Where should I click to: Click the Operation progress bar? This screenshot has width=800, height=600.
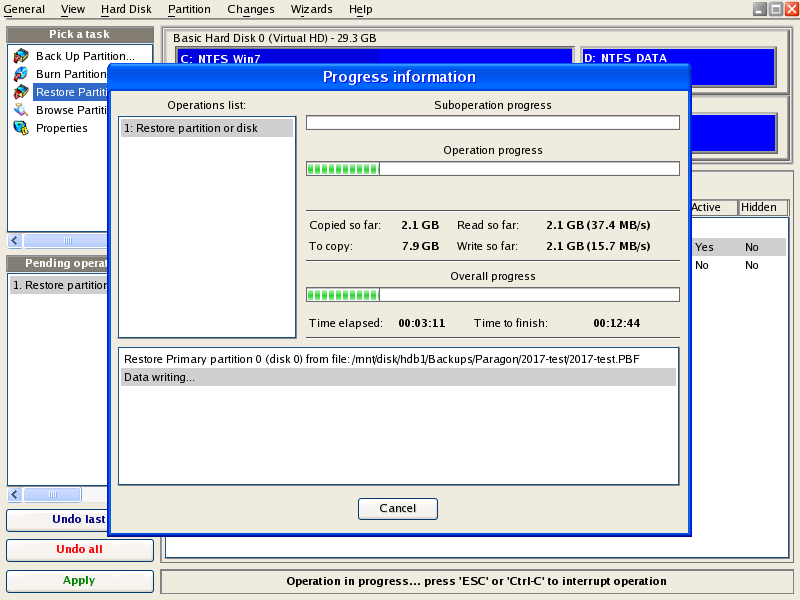492,169
